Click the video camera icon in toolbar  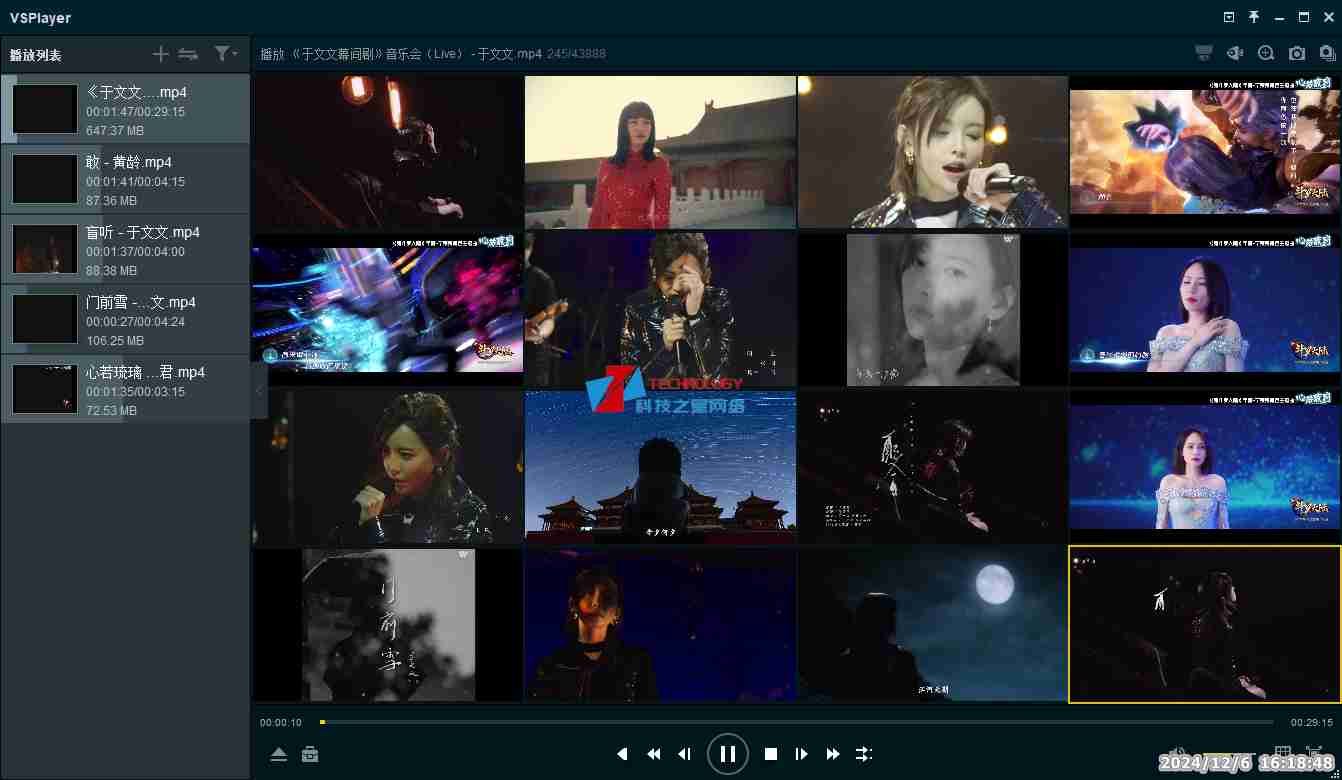pos(1235,54)
